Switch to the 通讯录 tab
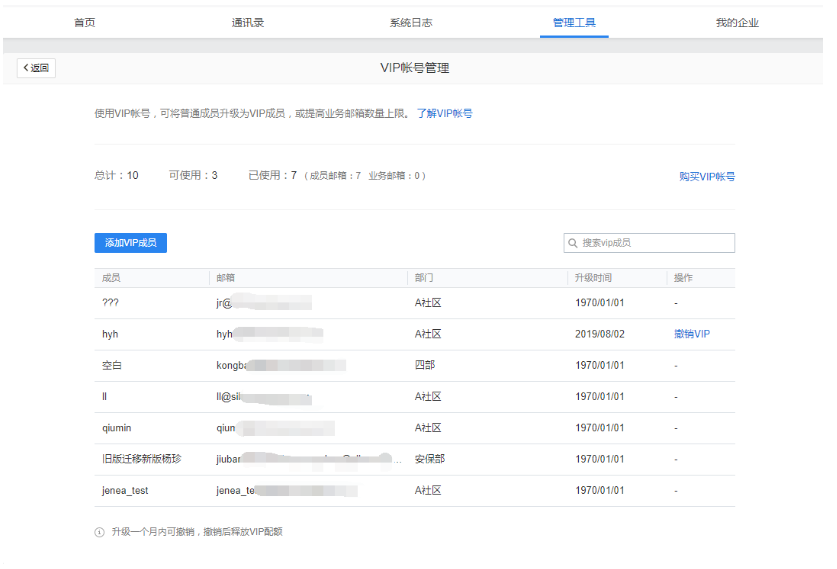This screenshot has height=569, width=837. click(248, 22)
